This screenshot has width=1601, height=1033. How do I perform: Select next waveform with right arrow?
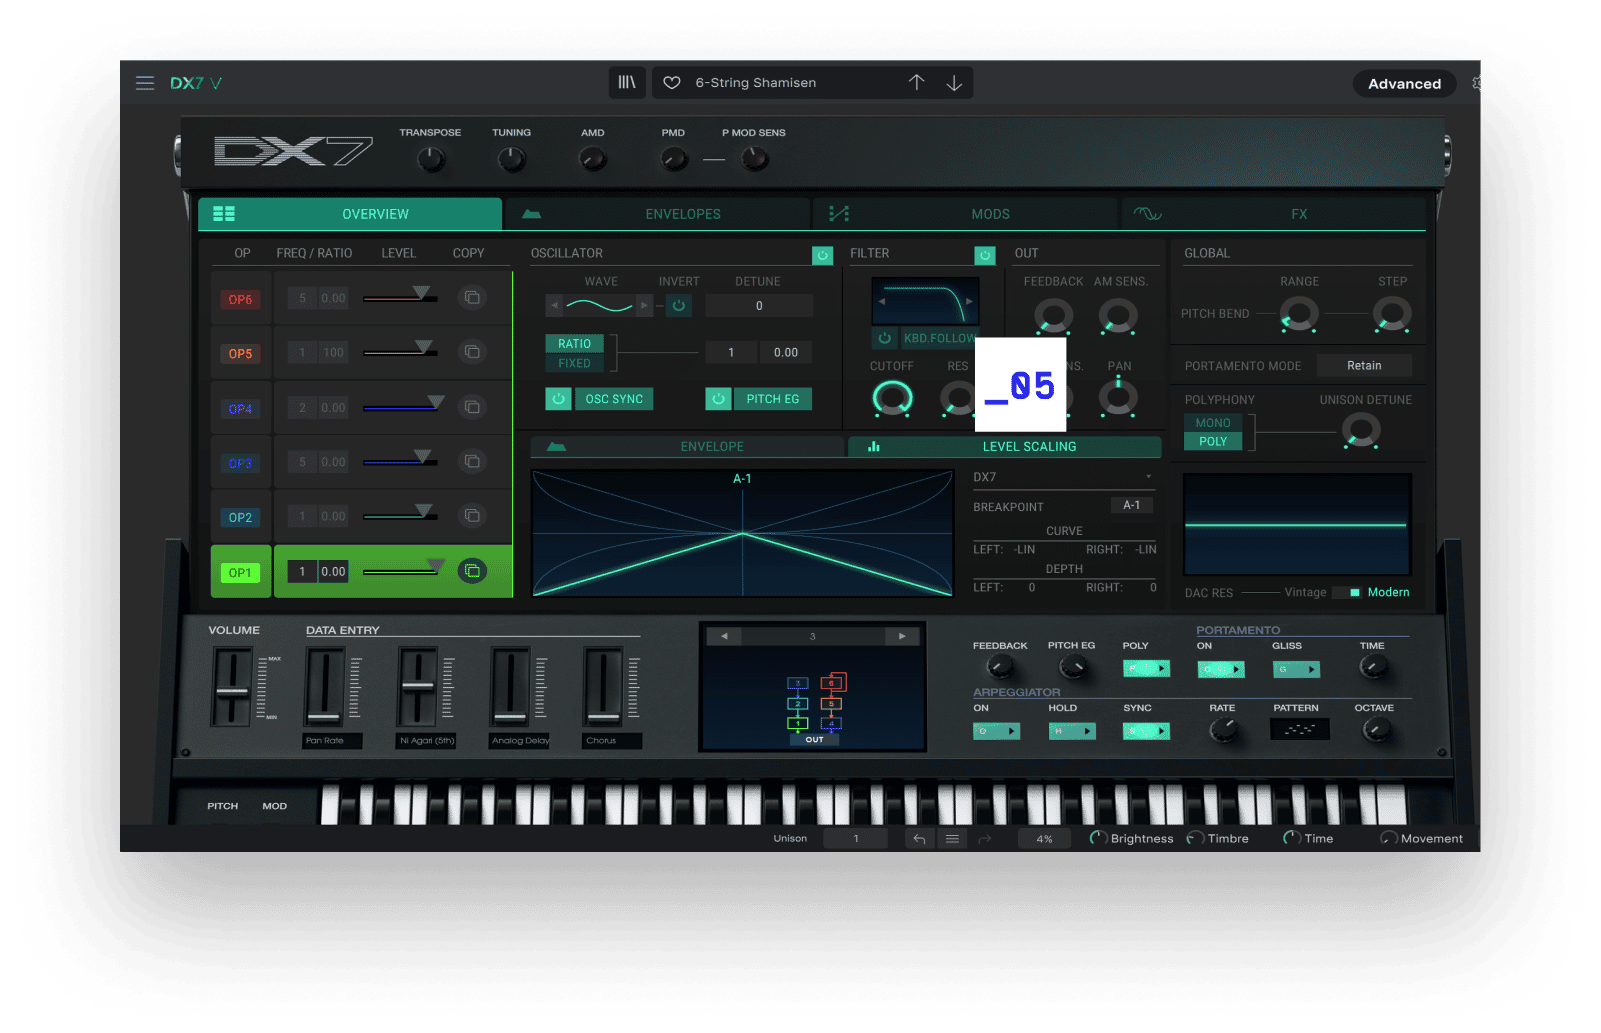(644, 305)
